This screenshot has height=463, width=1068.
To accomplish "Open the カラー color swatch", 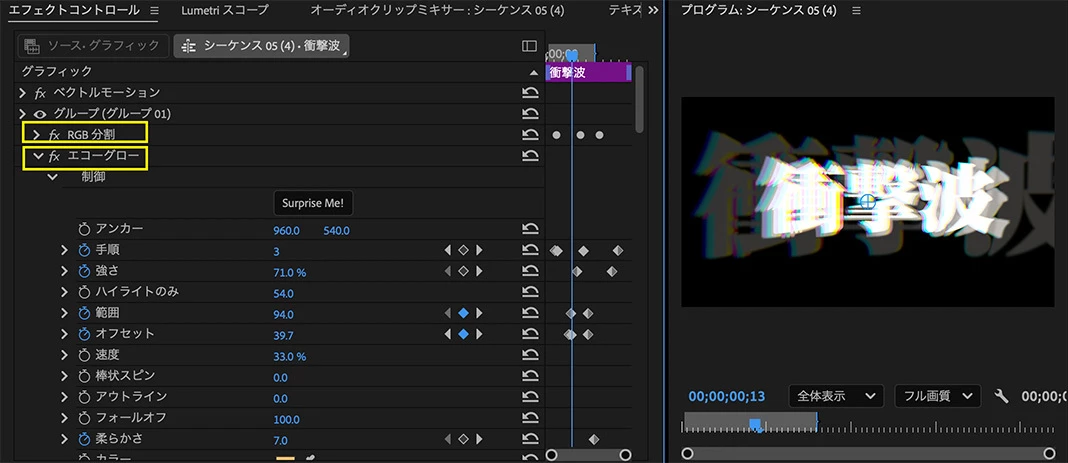I will [x=285, y=458].
